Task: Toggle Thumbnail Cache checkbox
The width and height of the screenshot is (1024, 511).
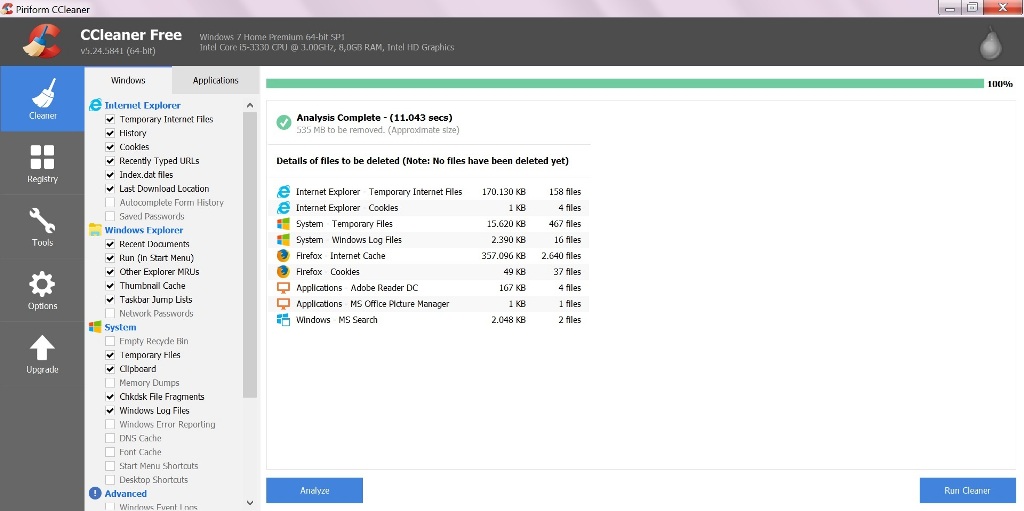Action: [110, 286]
